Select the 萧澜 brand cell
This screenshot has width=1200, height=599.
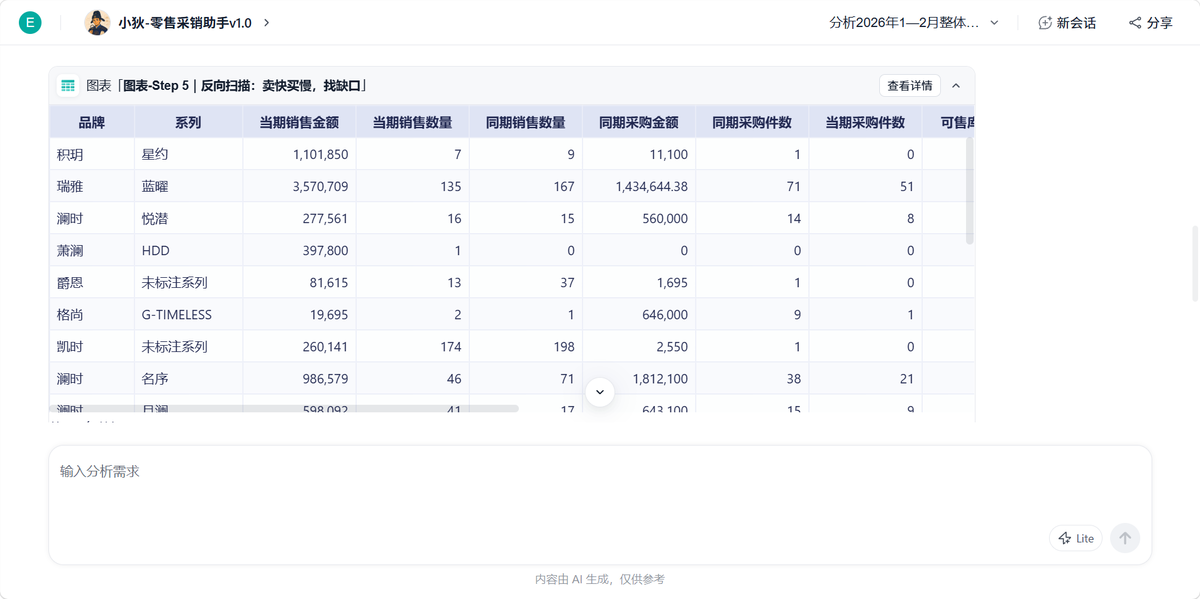[92, 250]
